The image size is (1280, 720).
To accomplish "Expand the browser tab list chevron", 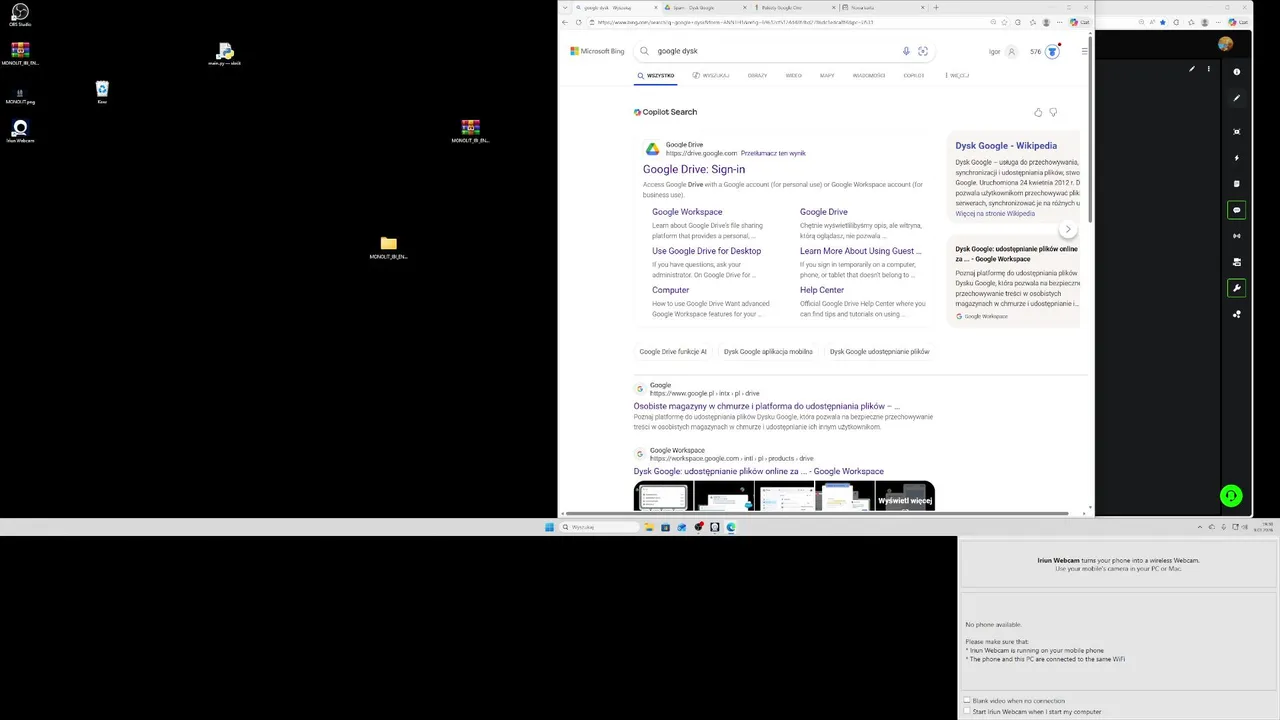I will point(565,7).
